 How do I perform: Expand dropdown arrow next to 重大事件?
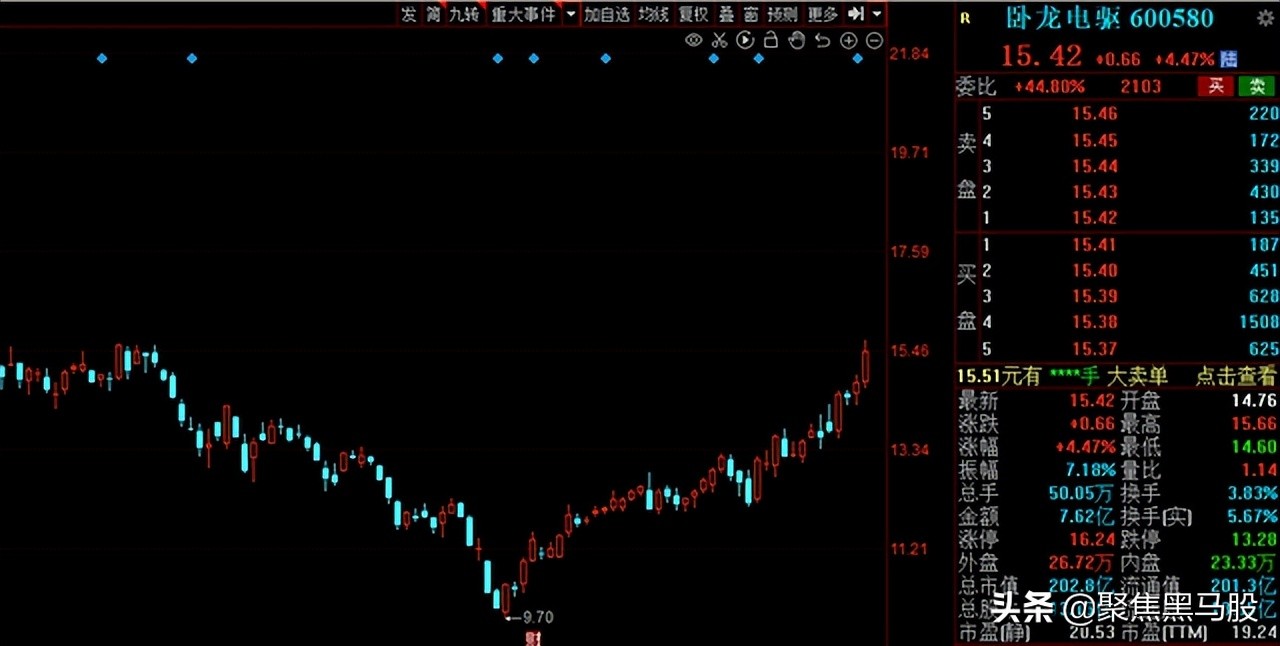point(570,14)
